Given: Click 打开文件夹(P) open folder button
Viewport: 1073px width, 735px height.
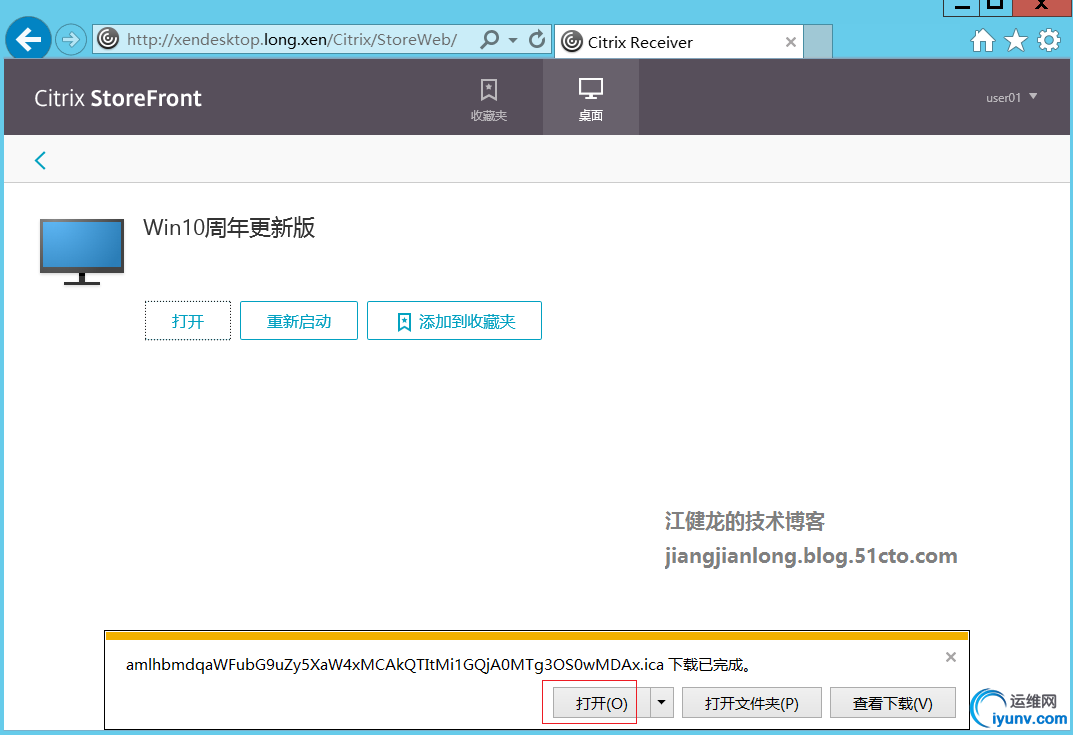Looking at the screenshot, I should 751,703.
